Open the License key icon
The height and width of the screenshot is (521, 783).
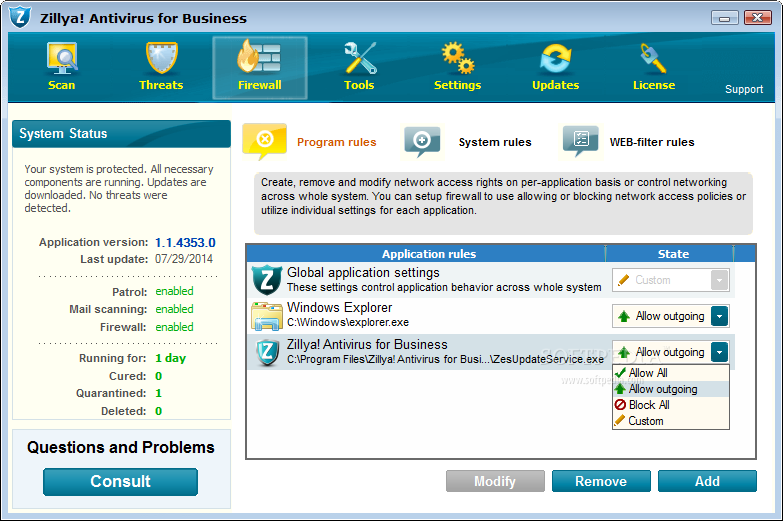click(653, 58)
